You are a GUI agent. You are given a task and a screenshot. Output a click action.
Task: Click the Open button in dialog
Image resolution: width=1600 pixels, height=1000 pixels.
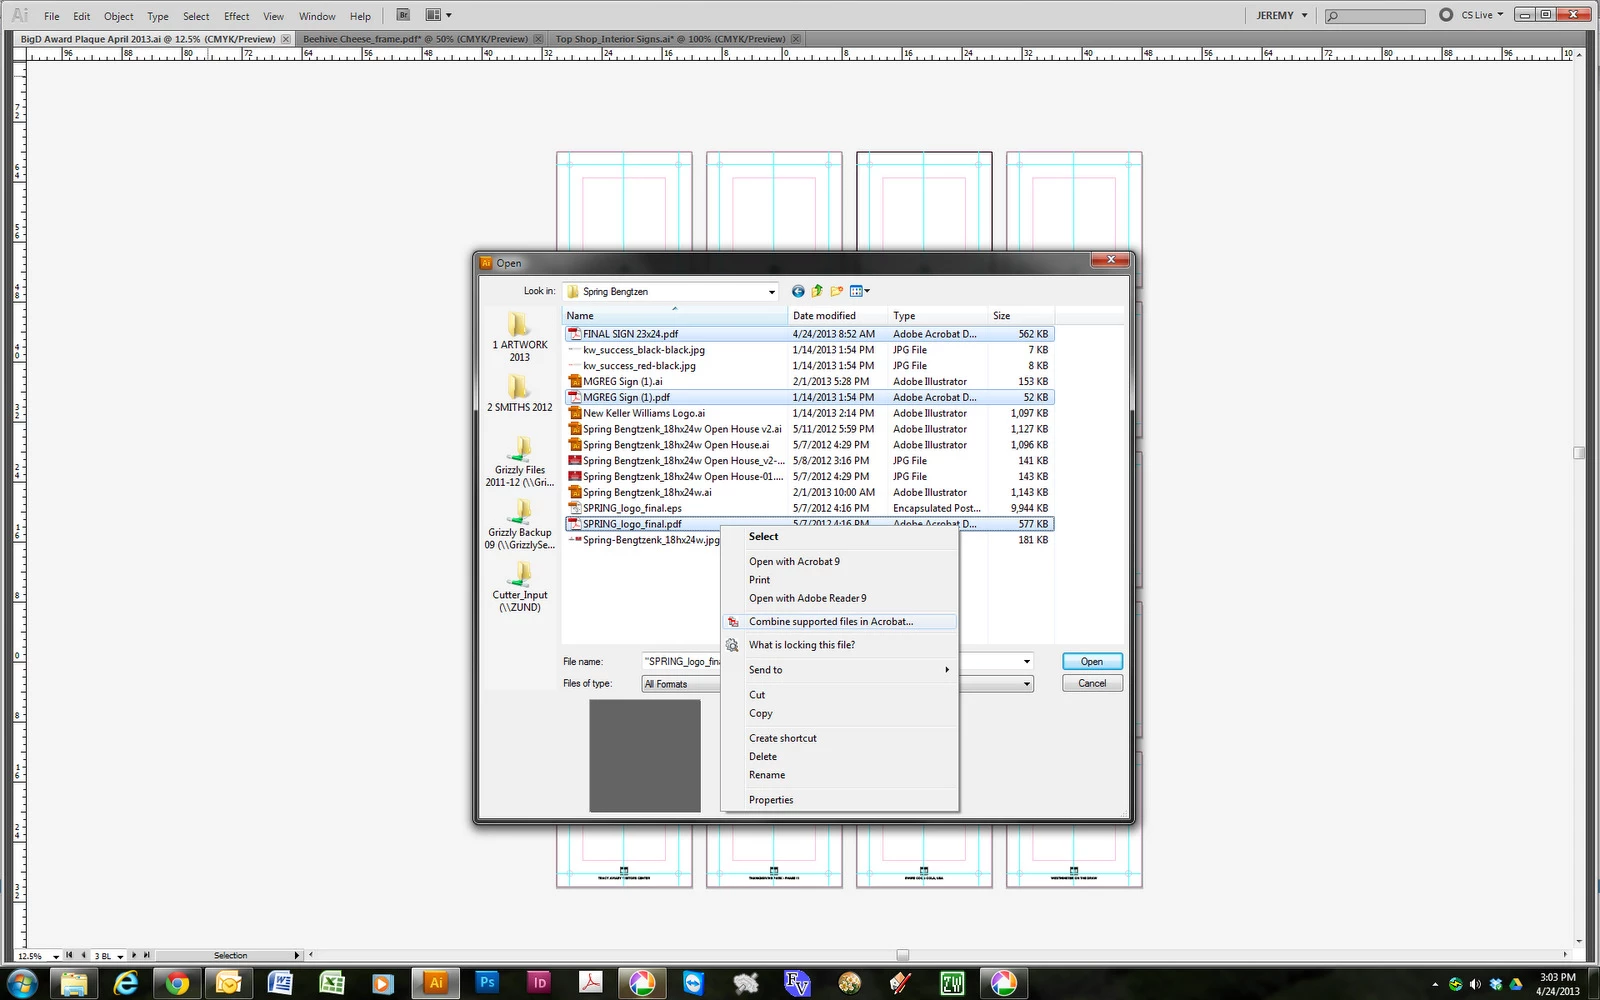(x=1092, y=661)
